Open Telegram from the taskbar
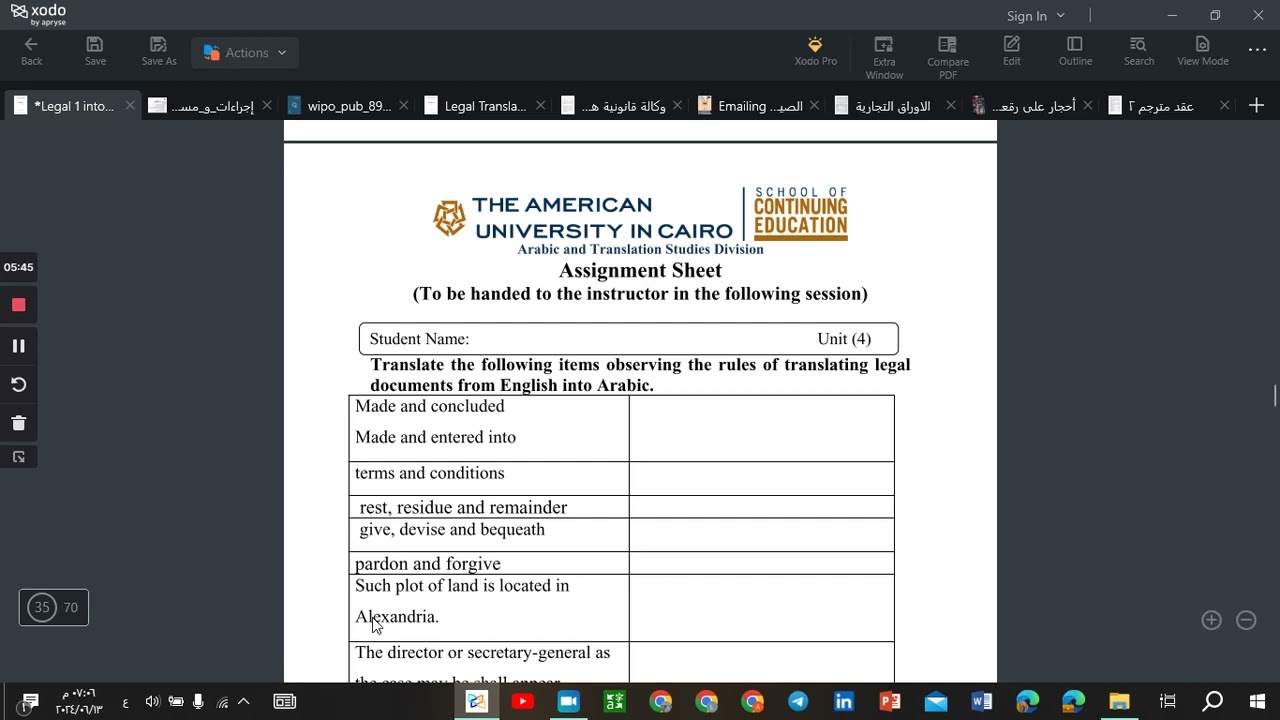 [x=798, y=702]
